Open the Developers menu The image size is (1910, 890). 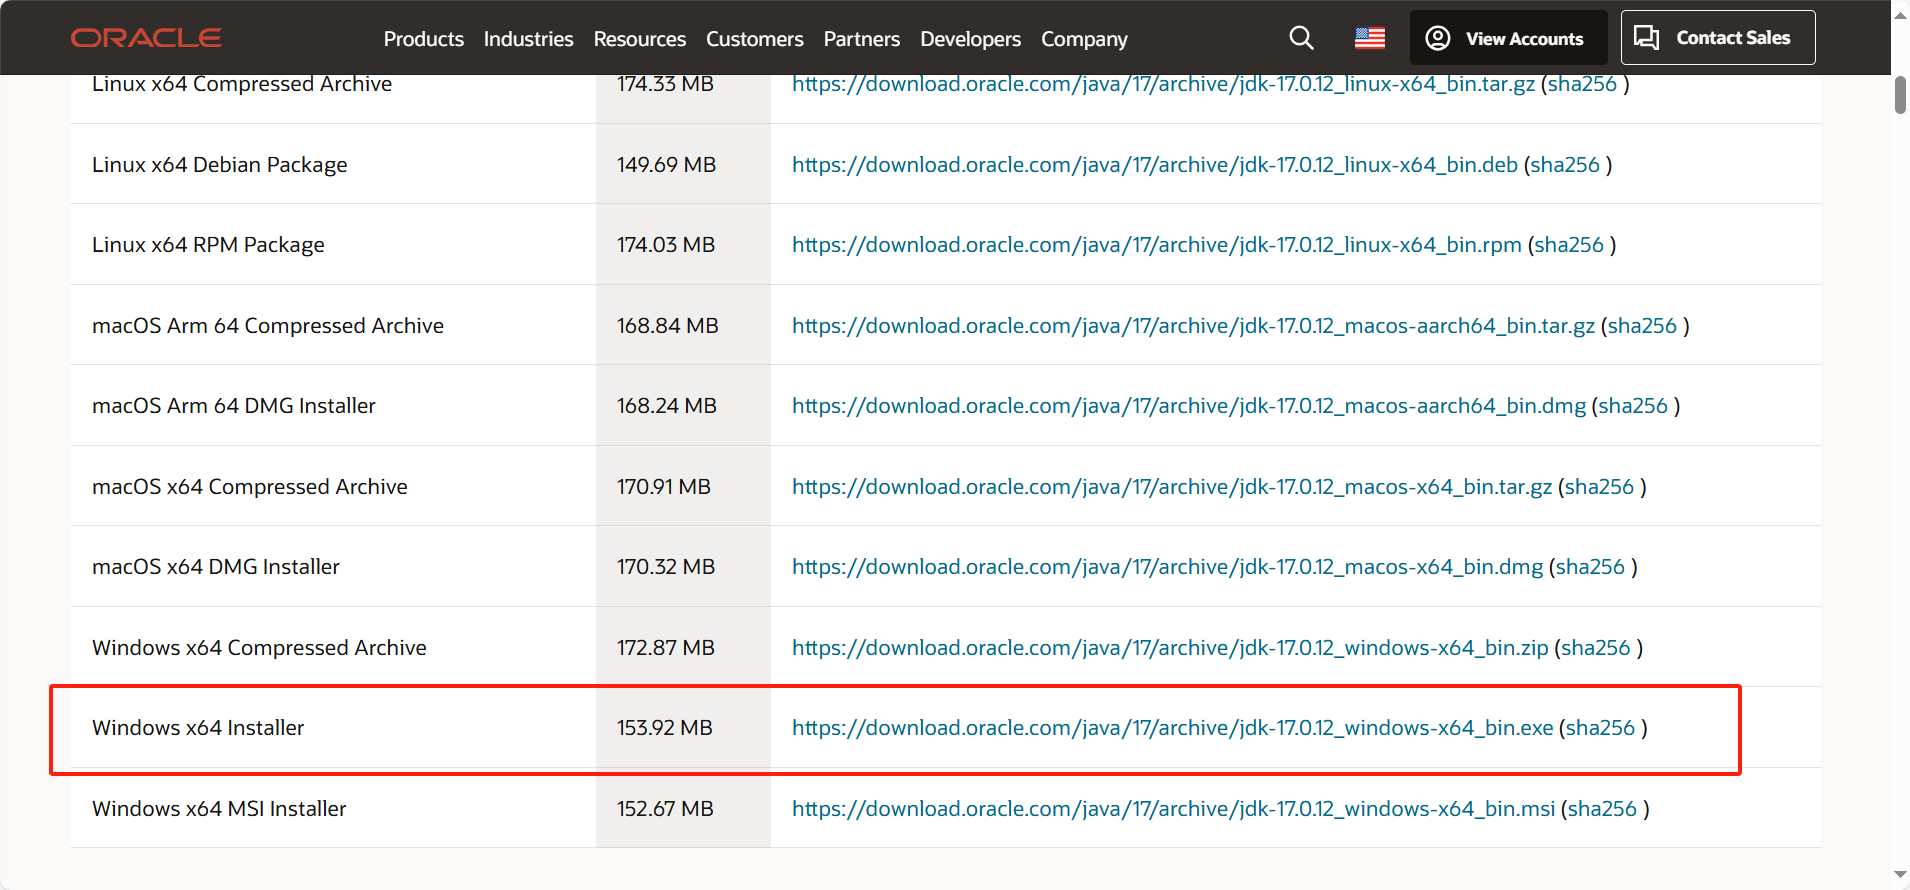971,39
